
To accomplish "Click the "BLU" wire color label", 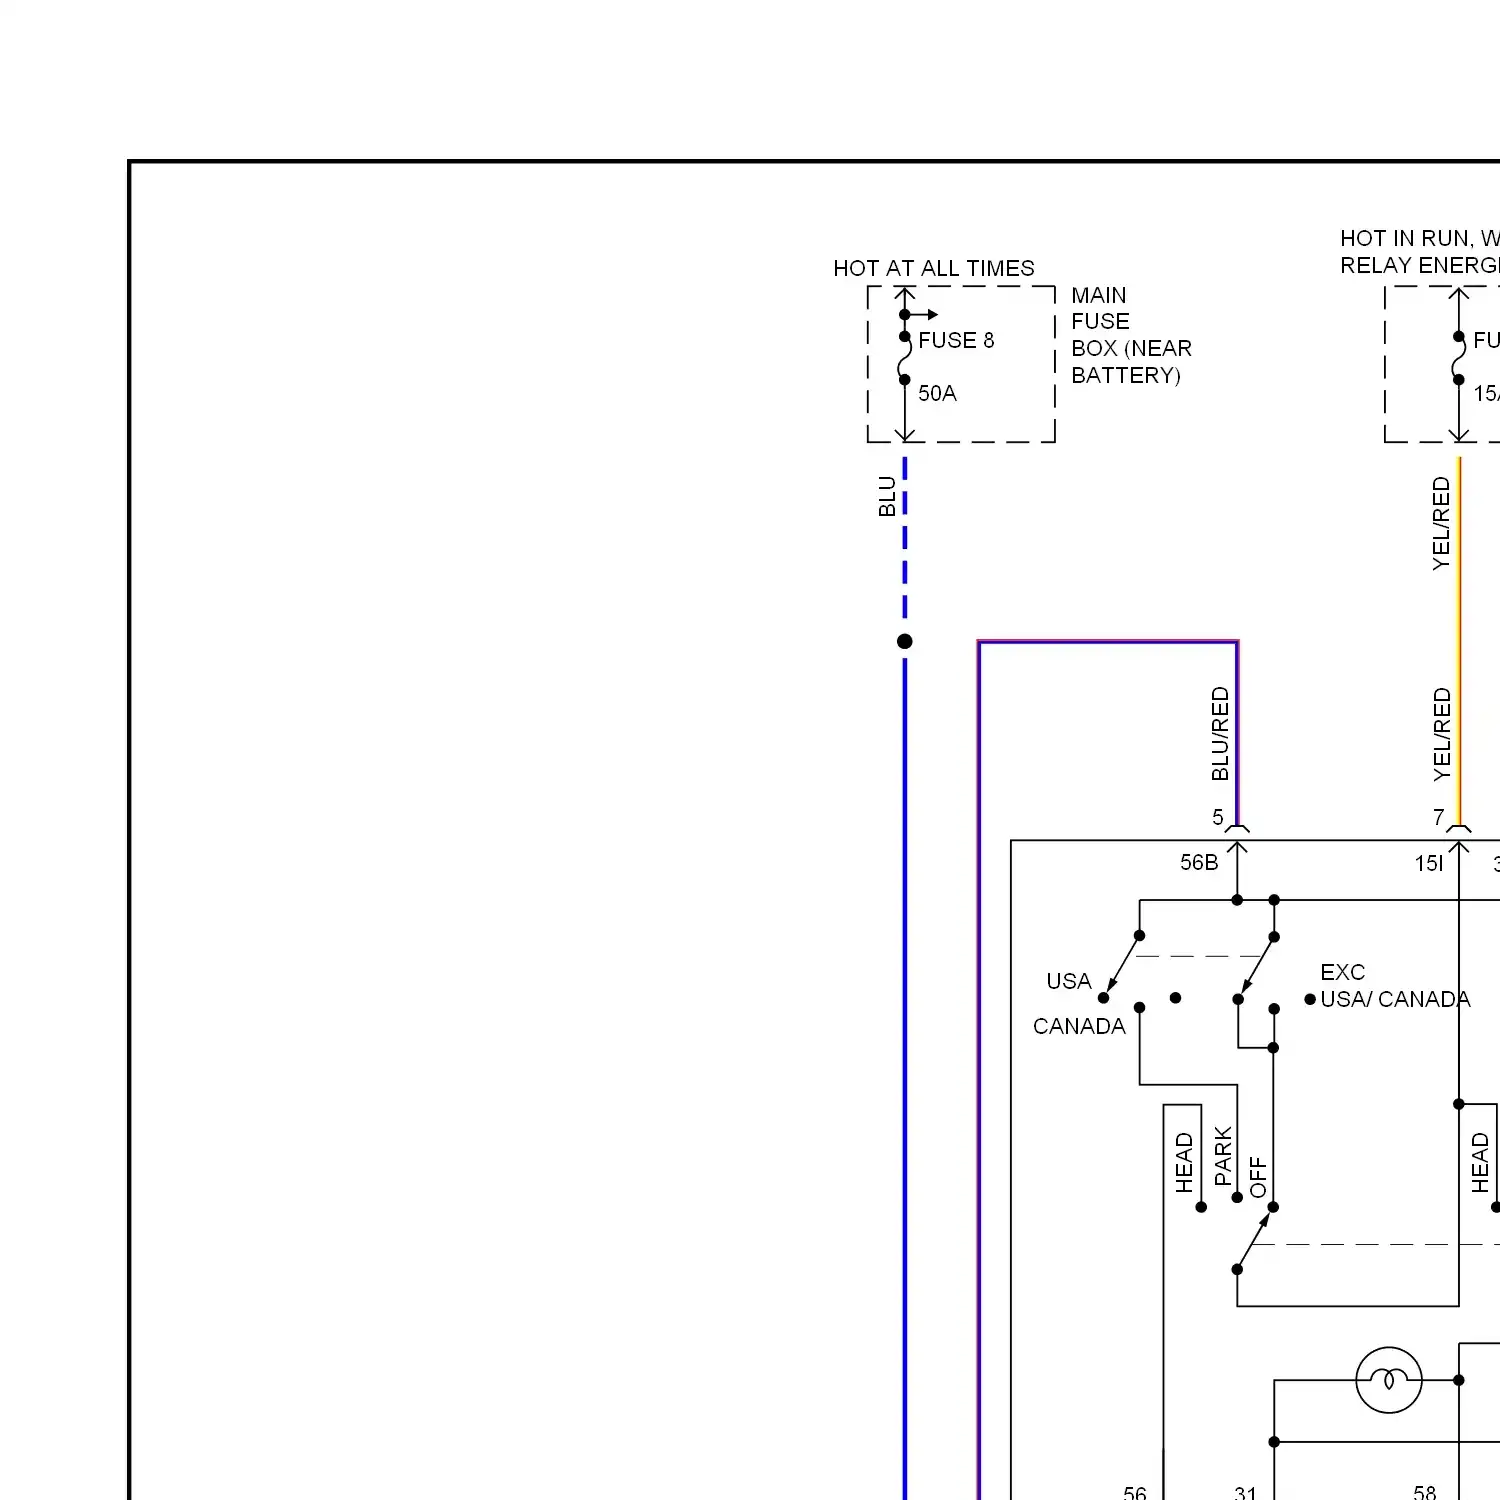I will [887, 497].
